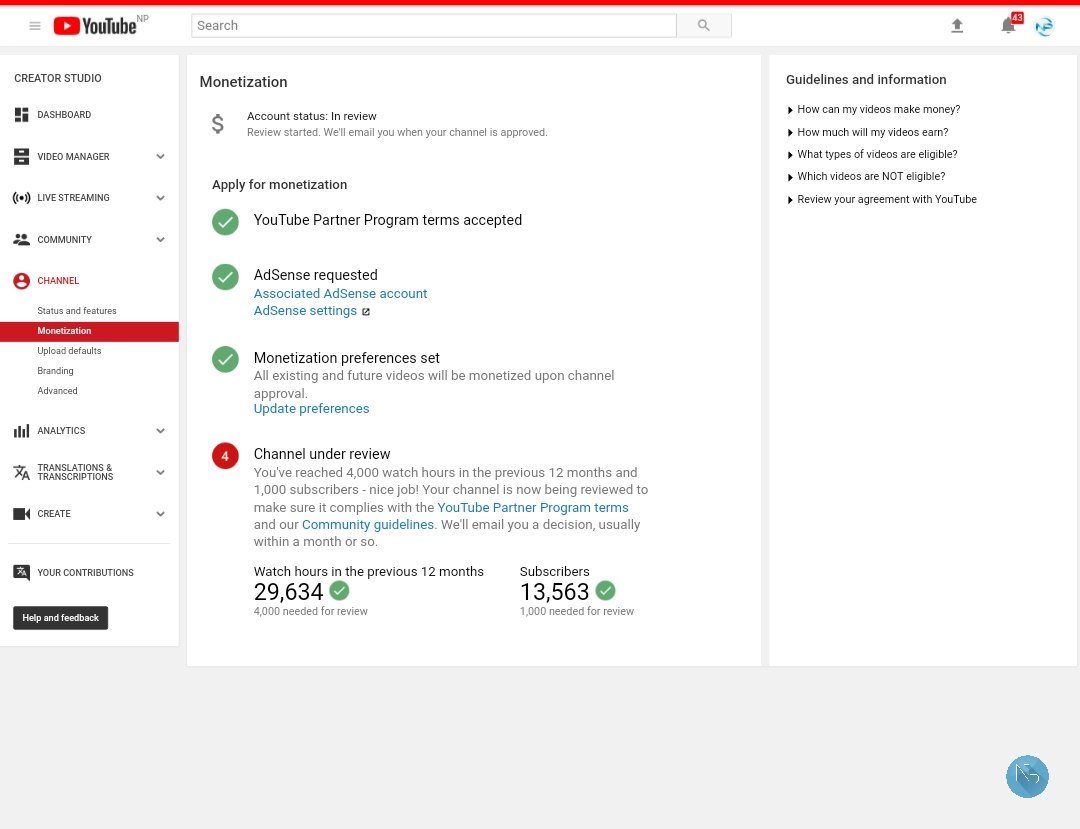This screenshot has height=829, width=1080.
Task: Open the Dashboard section
Action: [64, 114]
